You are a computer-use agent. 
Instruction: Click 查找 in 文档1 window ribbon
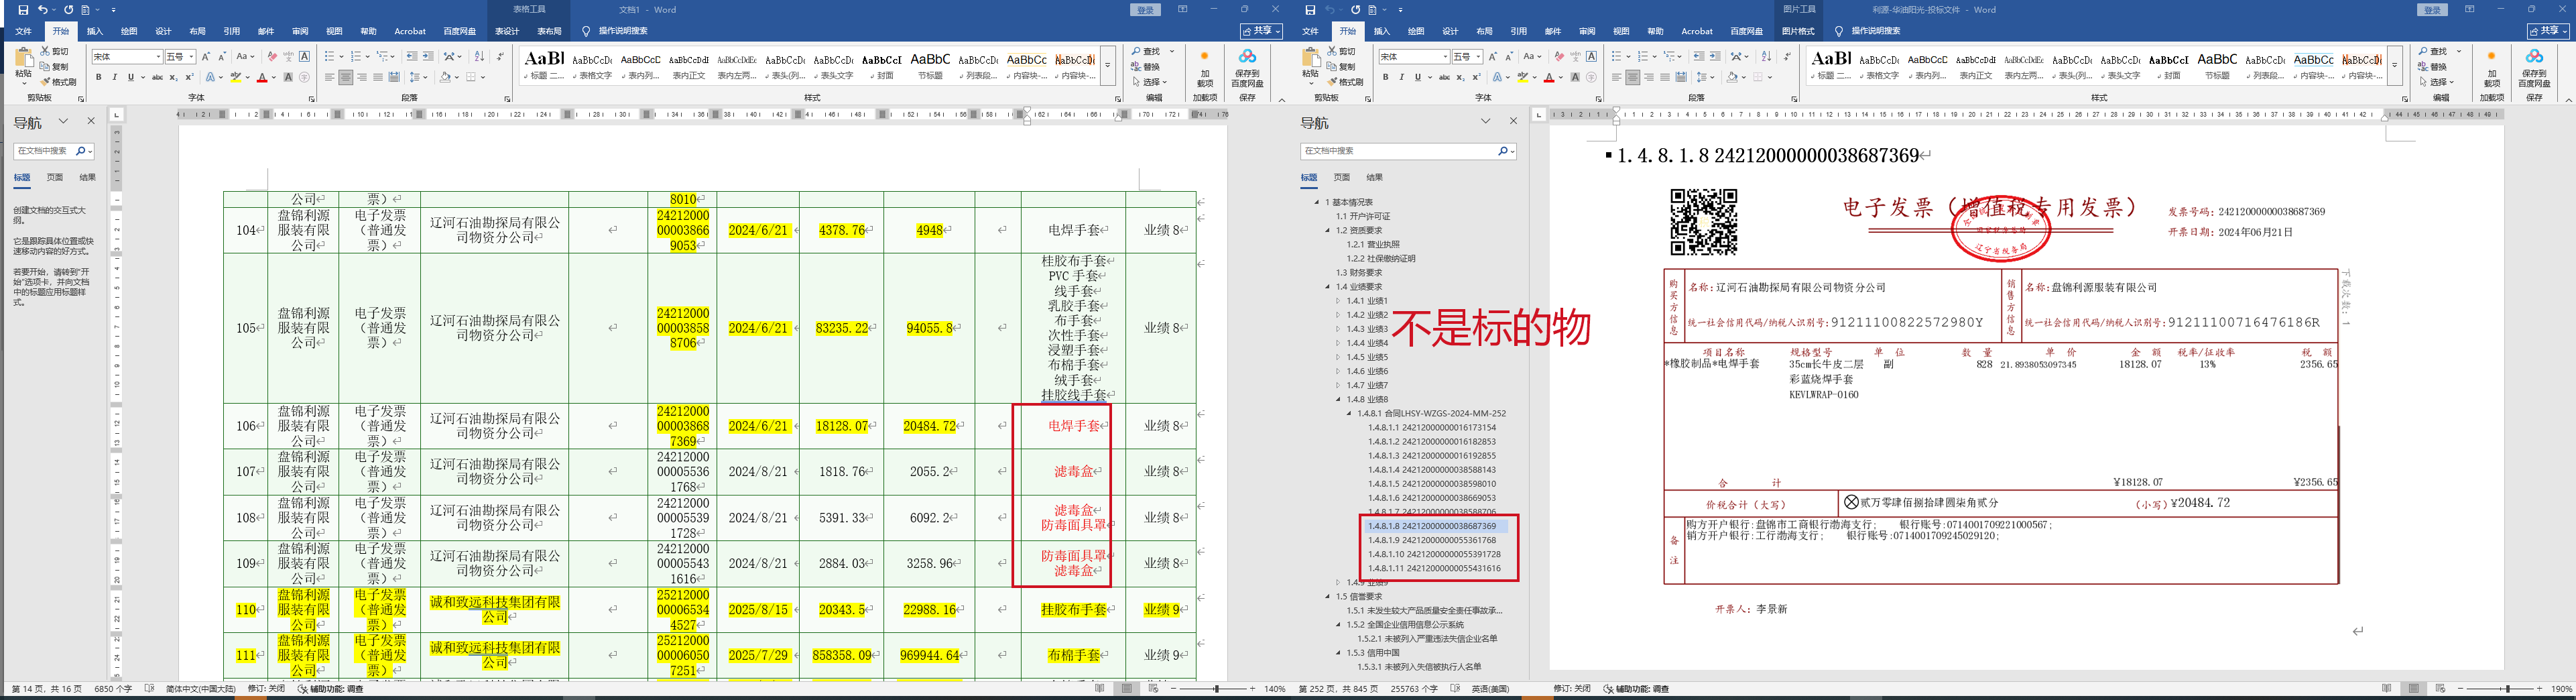point(1147,51)
